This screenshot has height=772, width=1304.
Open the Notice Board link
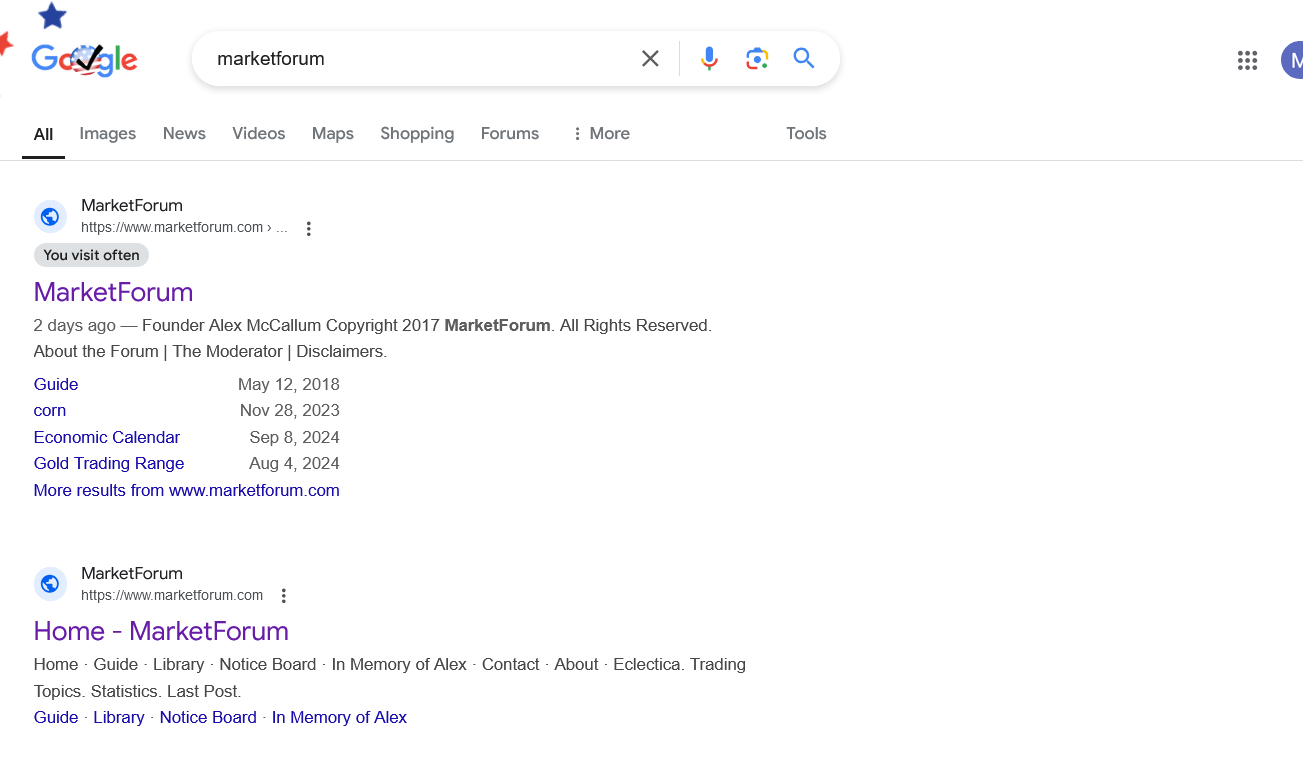tap(208, 717)
